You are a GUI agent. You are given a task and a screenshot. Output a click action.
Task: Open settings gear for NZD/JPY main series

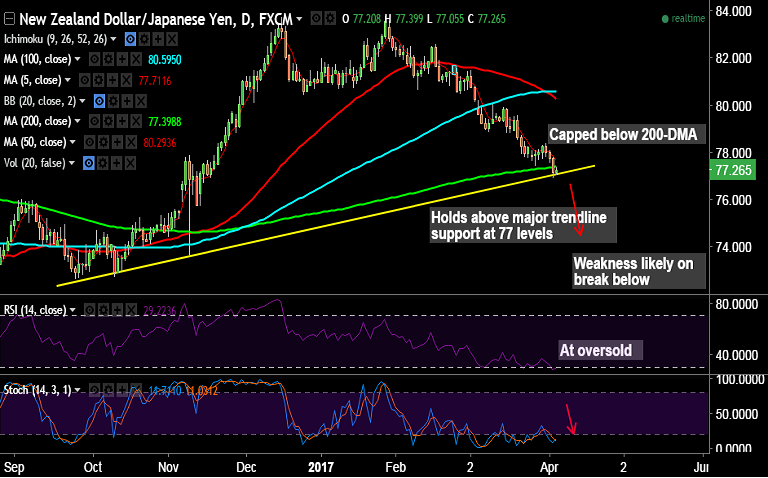point(331,19)
